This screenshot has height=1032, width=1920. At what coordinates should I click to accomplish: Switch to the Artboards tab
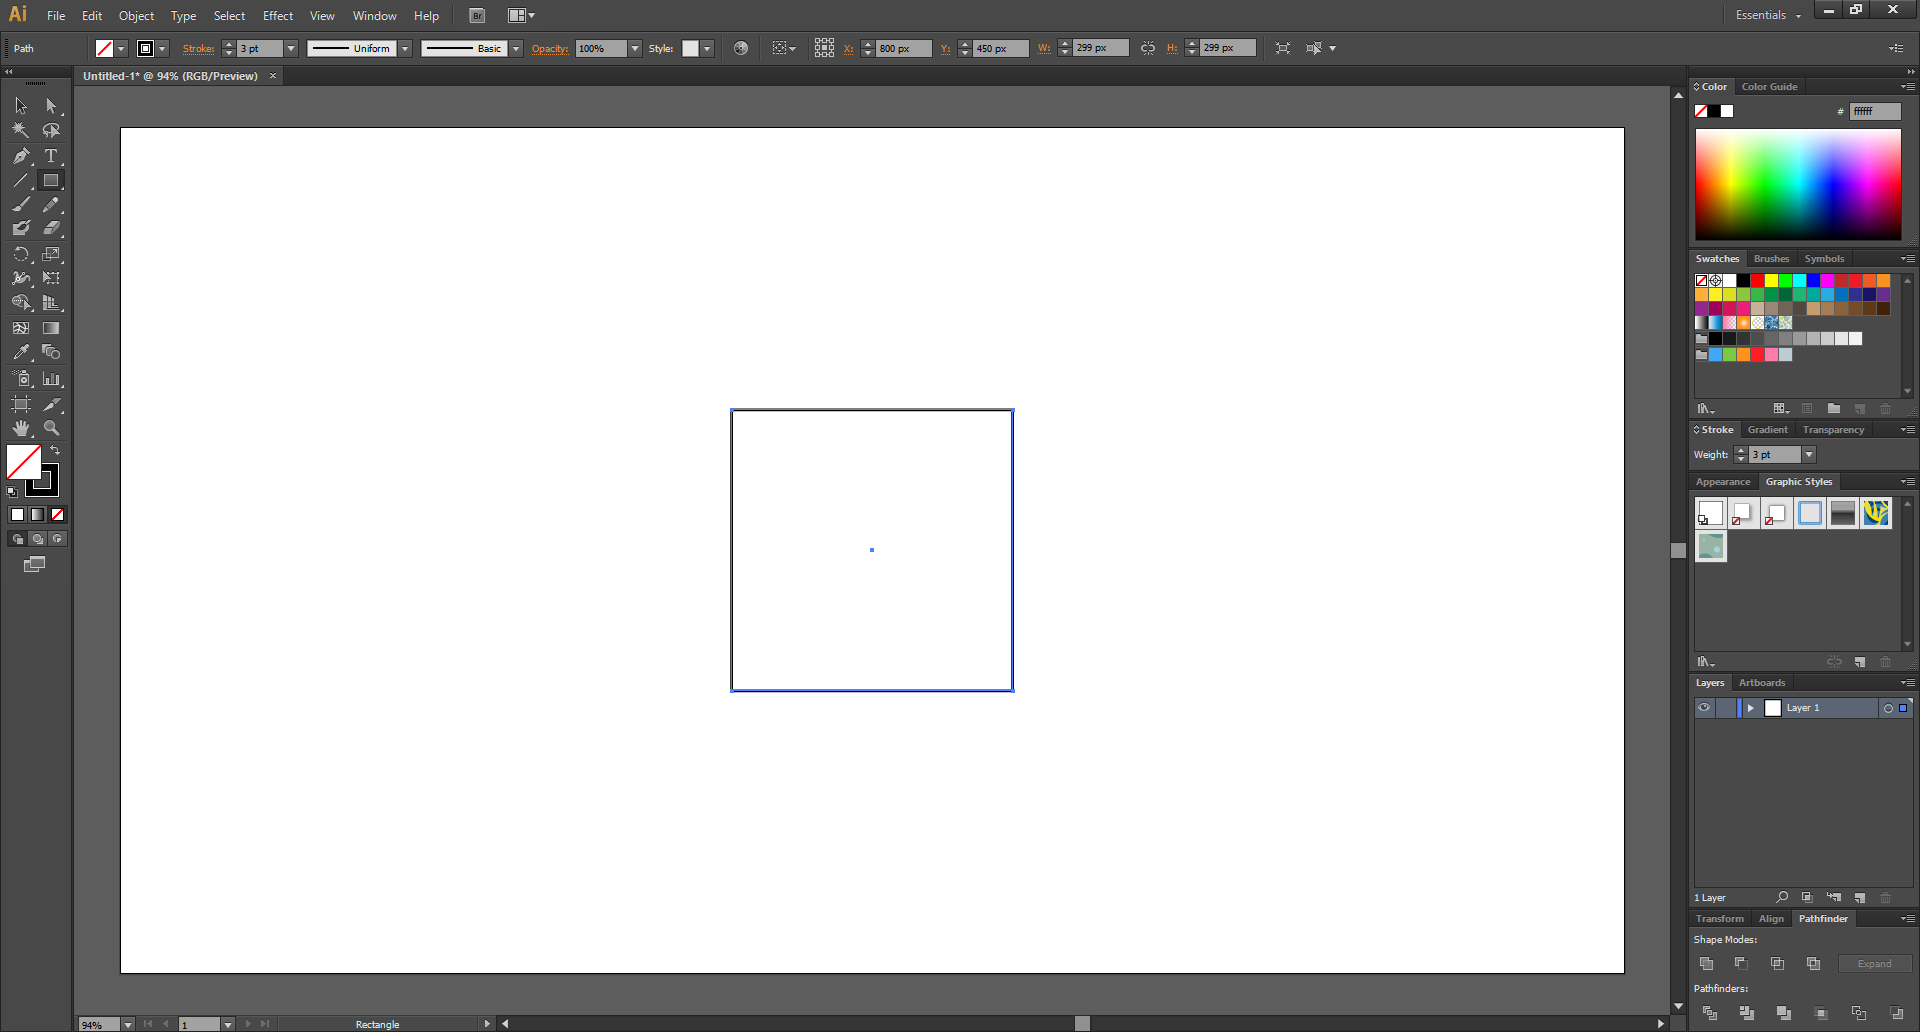[1762, 683]
